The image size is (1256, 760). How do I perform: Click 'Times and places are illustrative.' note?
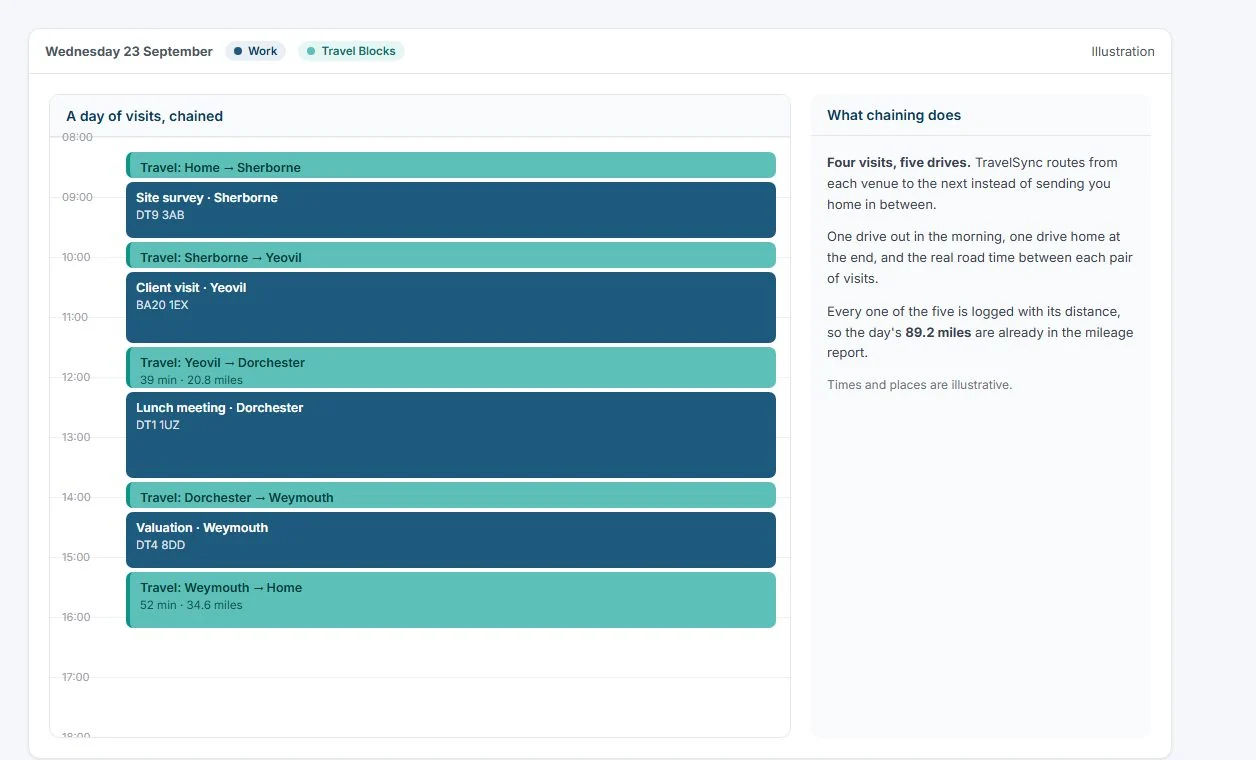(x=920, y=385)
